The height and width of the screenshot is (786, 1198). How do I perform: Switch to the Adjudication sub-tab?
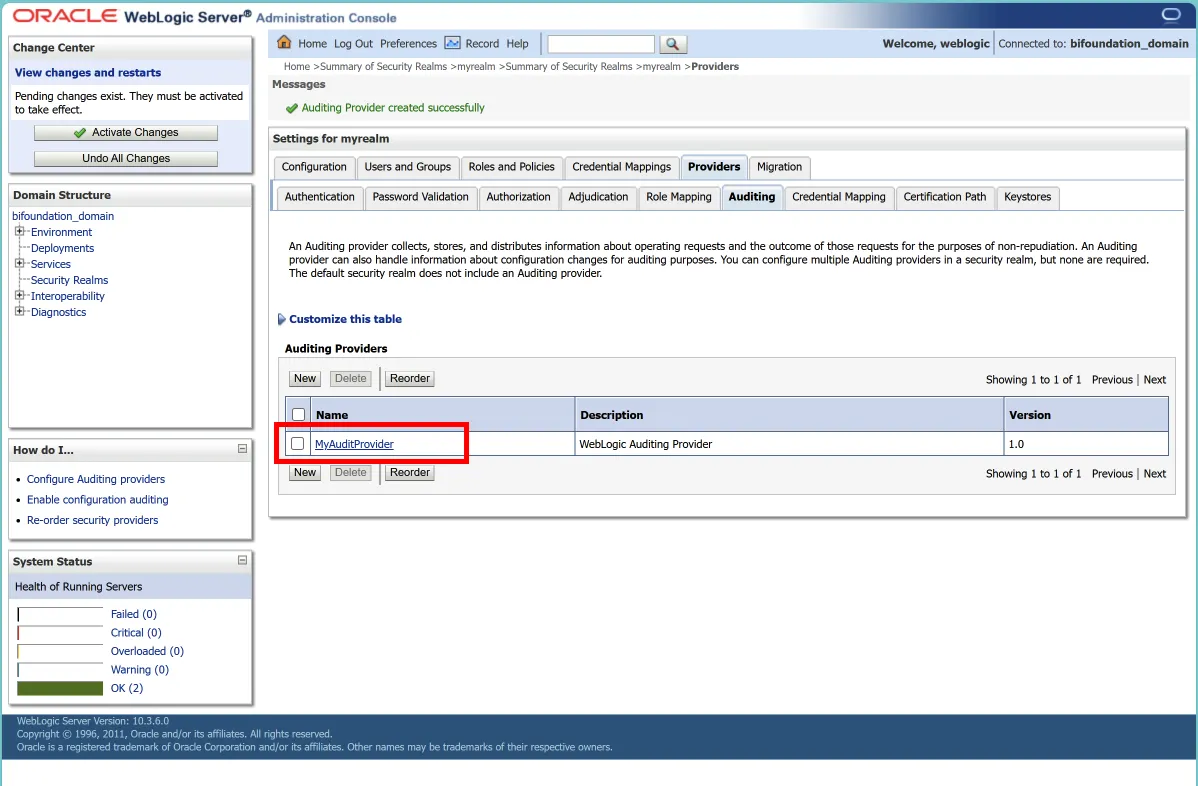[x=598, y=197]
